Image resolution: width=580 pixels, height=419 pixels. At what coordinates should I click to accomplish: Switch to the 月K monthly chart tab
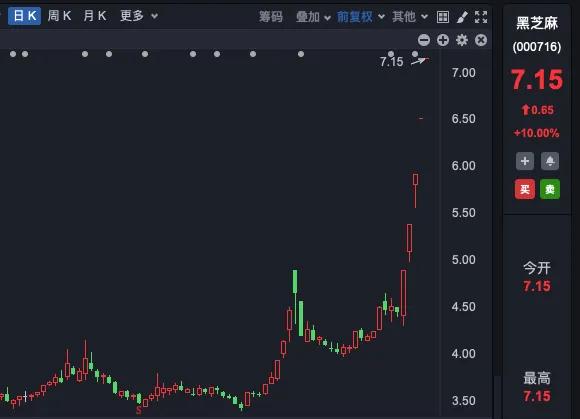tap(95, 16)
